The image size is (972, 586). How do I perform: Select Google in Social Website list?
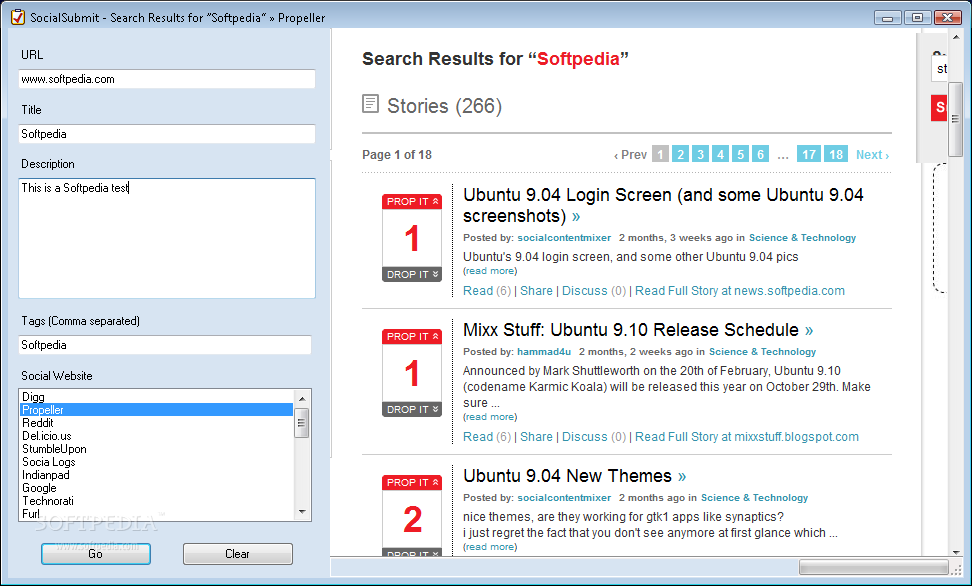[156, 488]
